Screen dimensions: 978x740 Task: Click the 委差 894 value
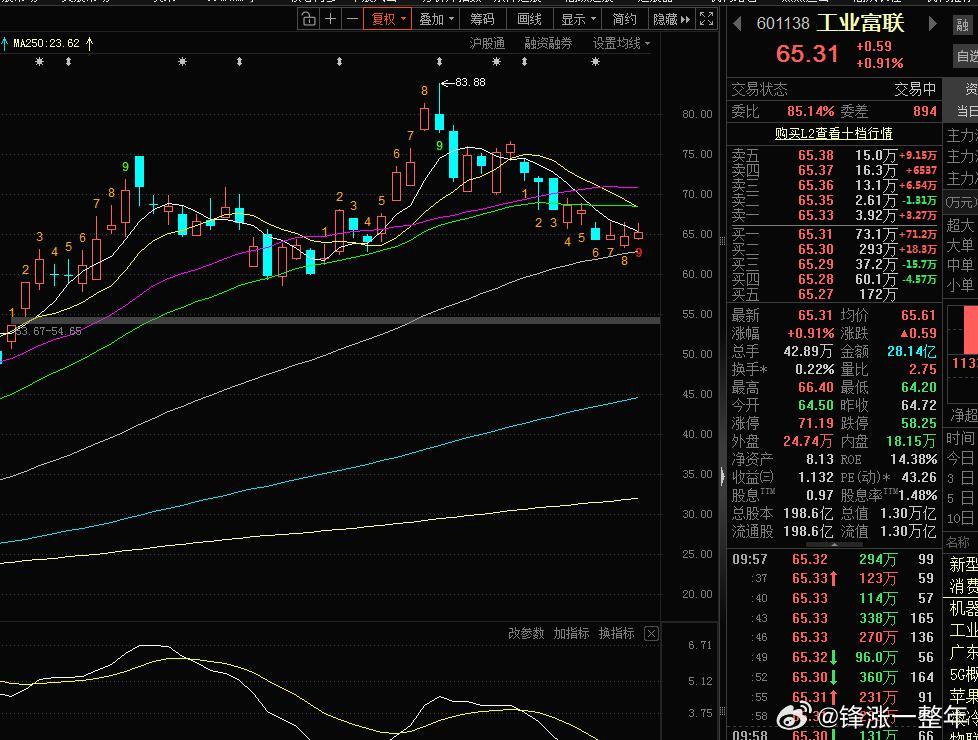tap(924, 112)
